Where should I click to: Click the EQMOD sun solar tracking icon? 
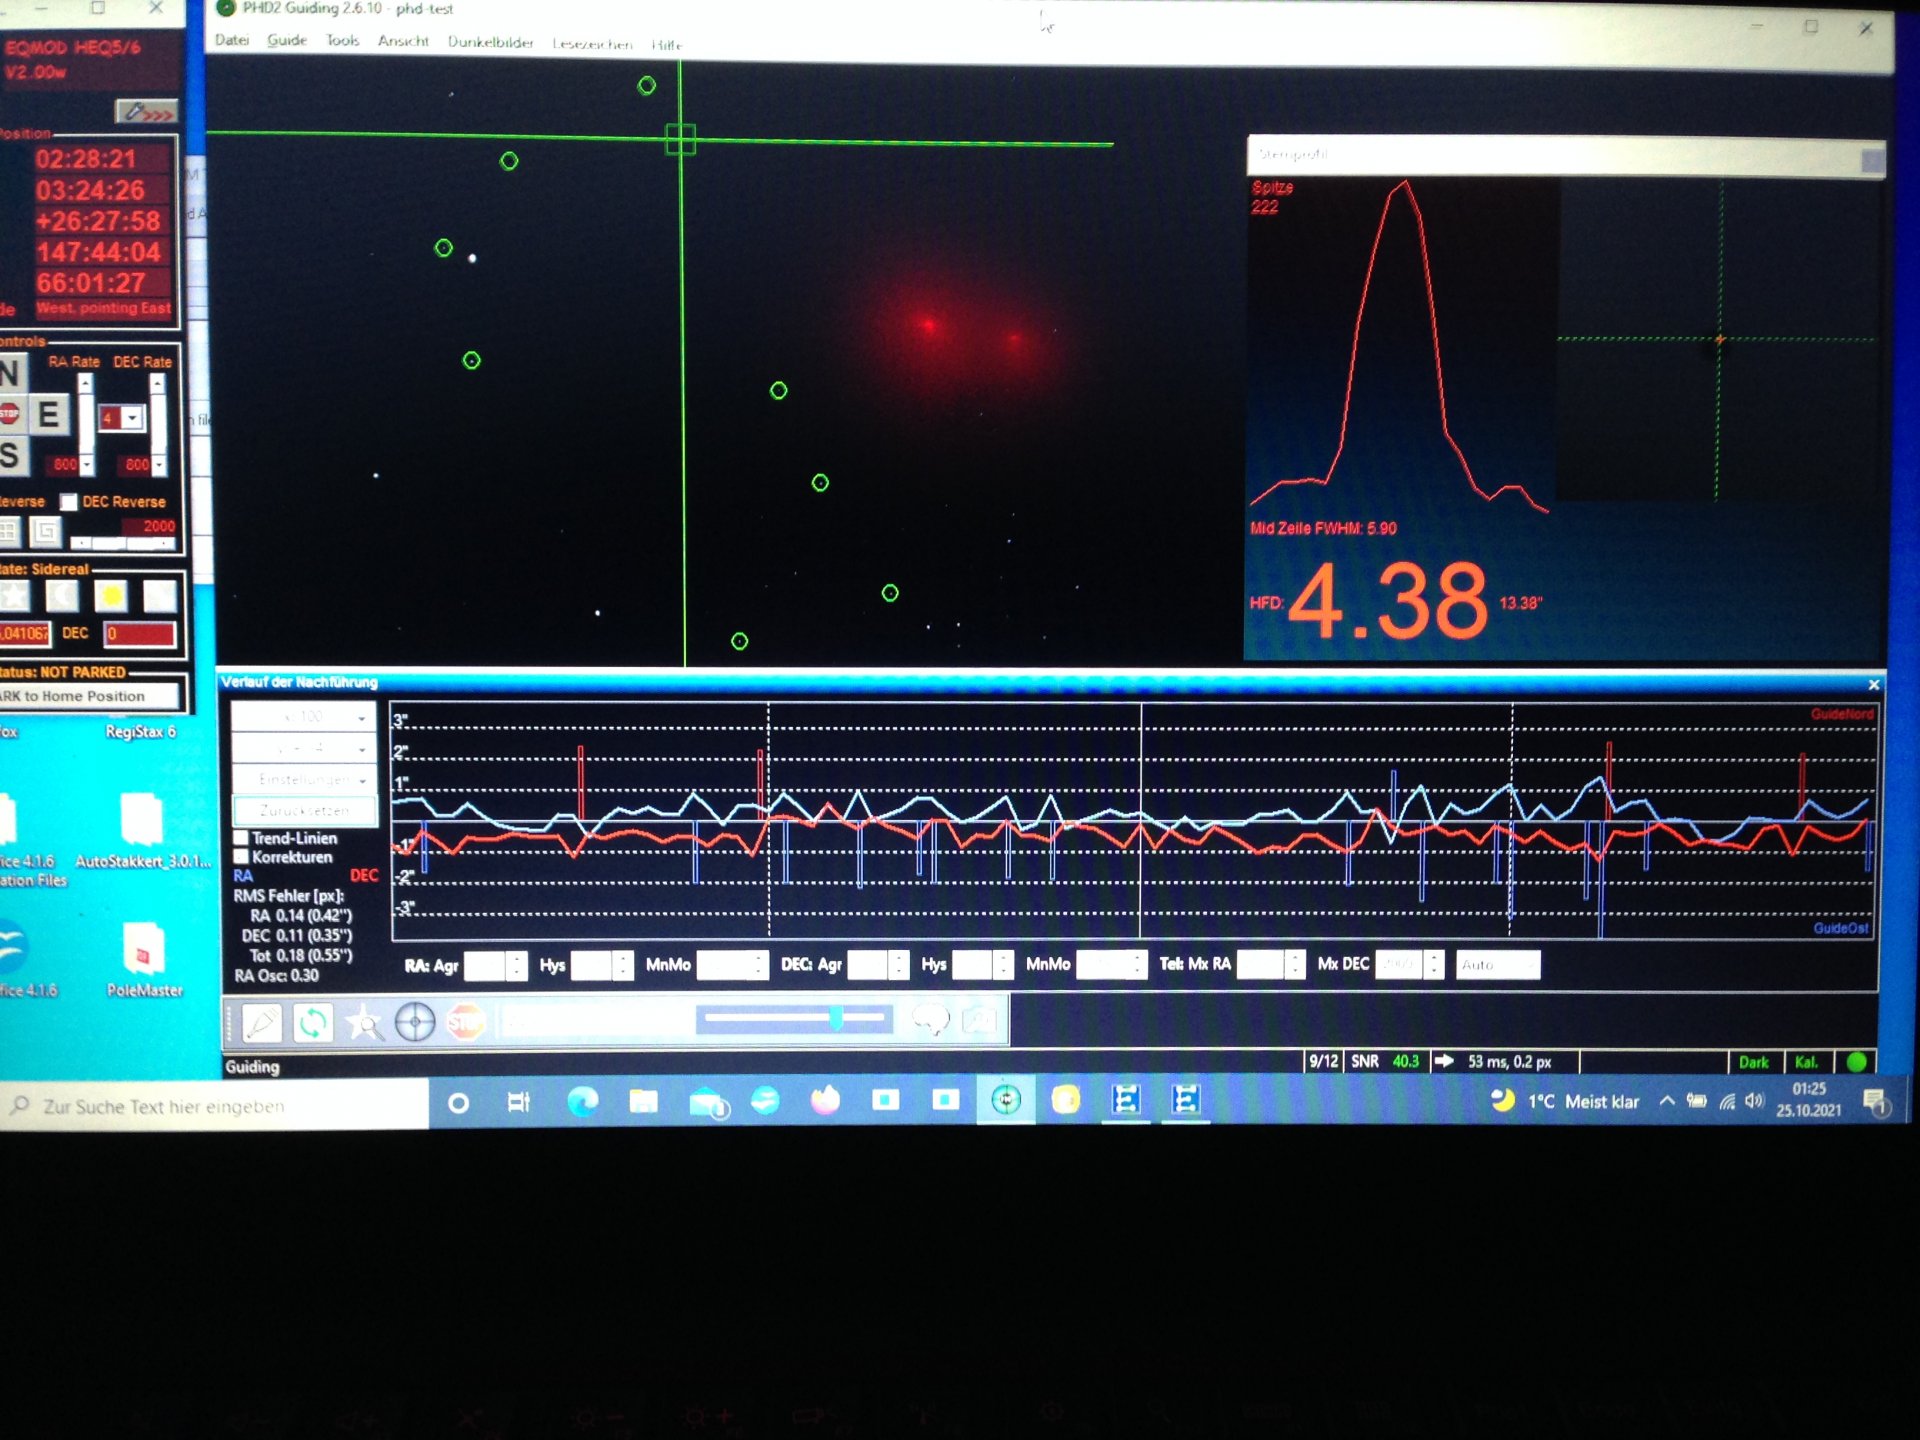coord(111,597)
